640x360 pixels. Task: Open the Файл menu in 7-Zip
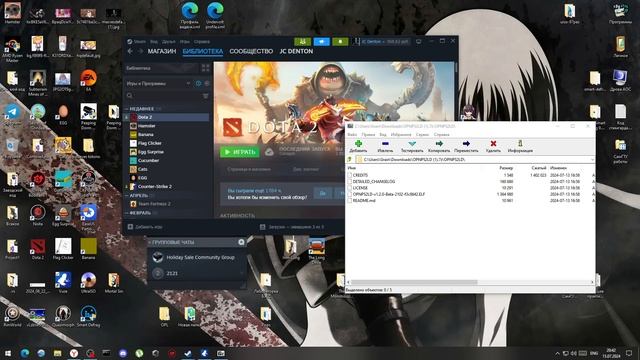pos(352,134)
